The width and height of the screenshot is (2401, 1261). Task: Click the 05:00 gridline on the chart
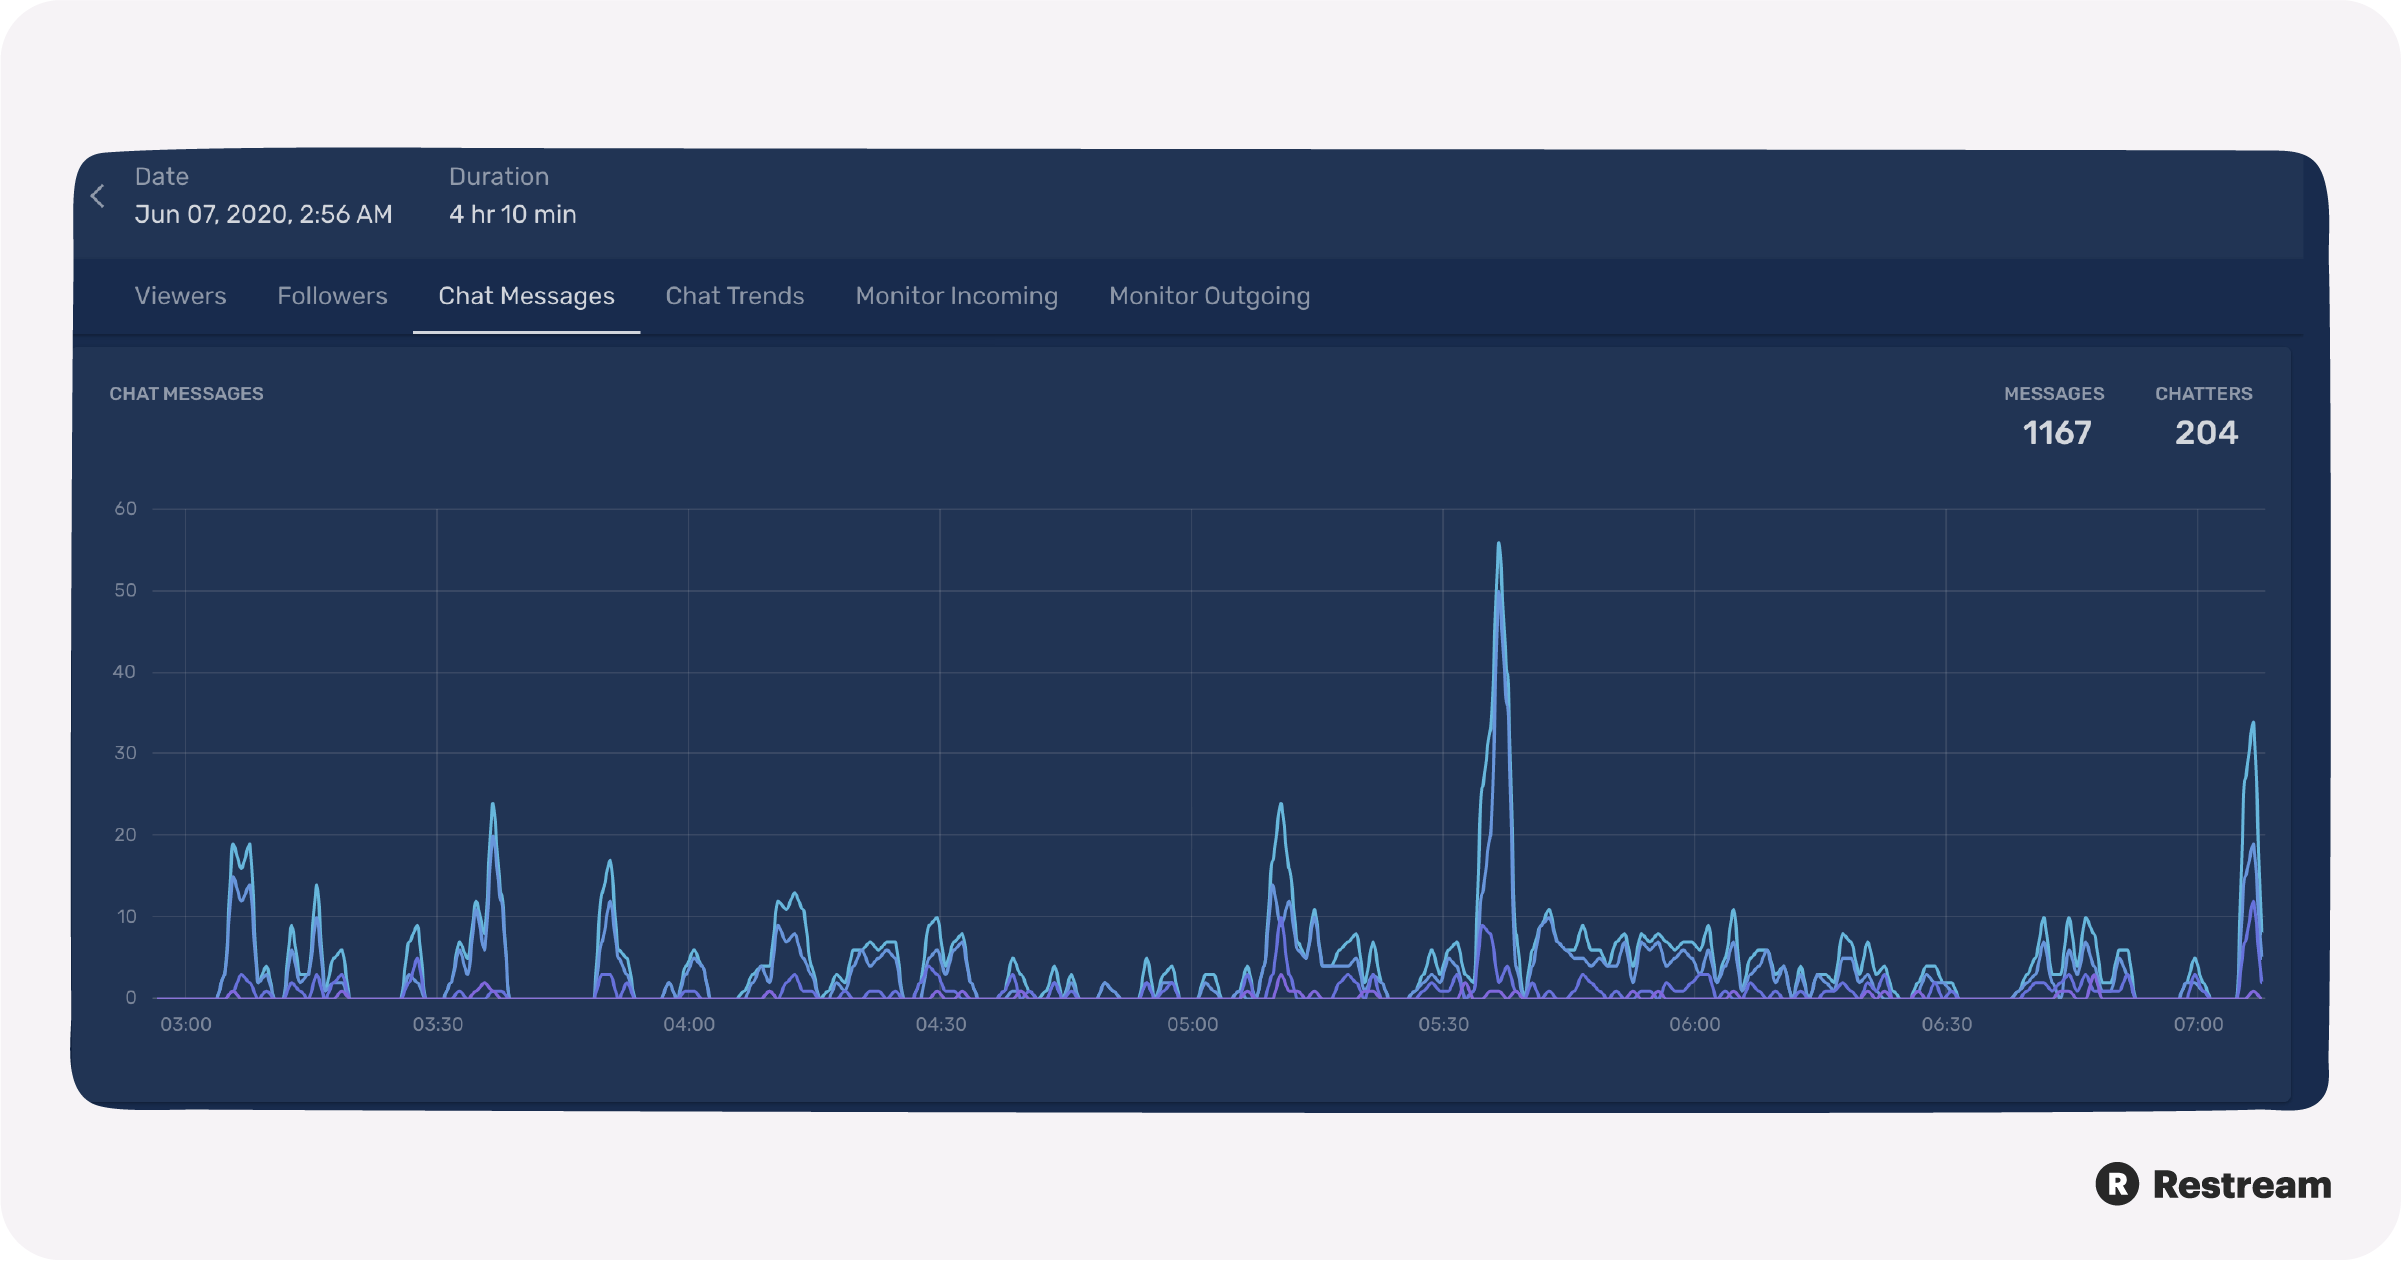tap(1190, 750)
